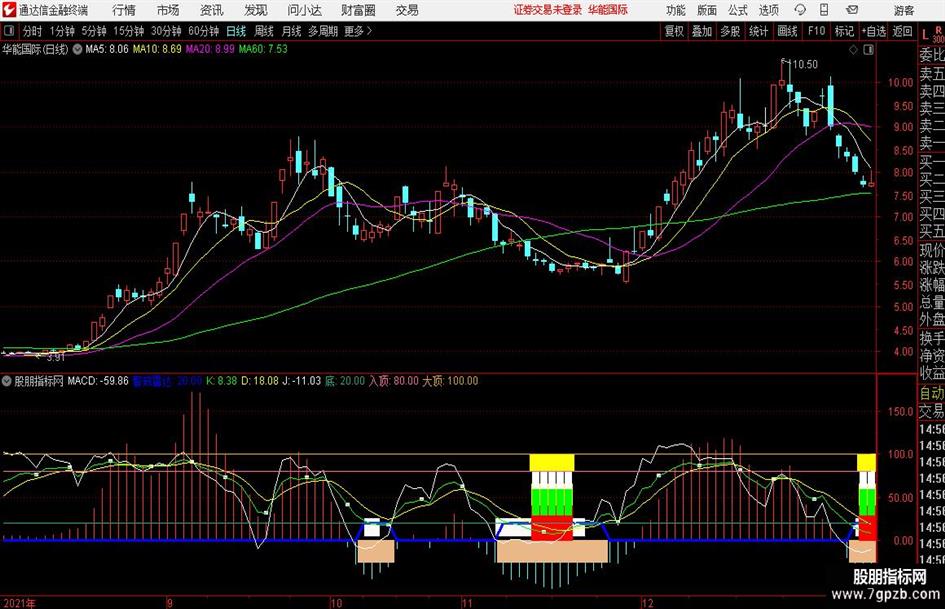Select the 月线 monthly period tab
This screenshot has height=609, width=945.
[292, 31]
